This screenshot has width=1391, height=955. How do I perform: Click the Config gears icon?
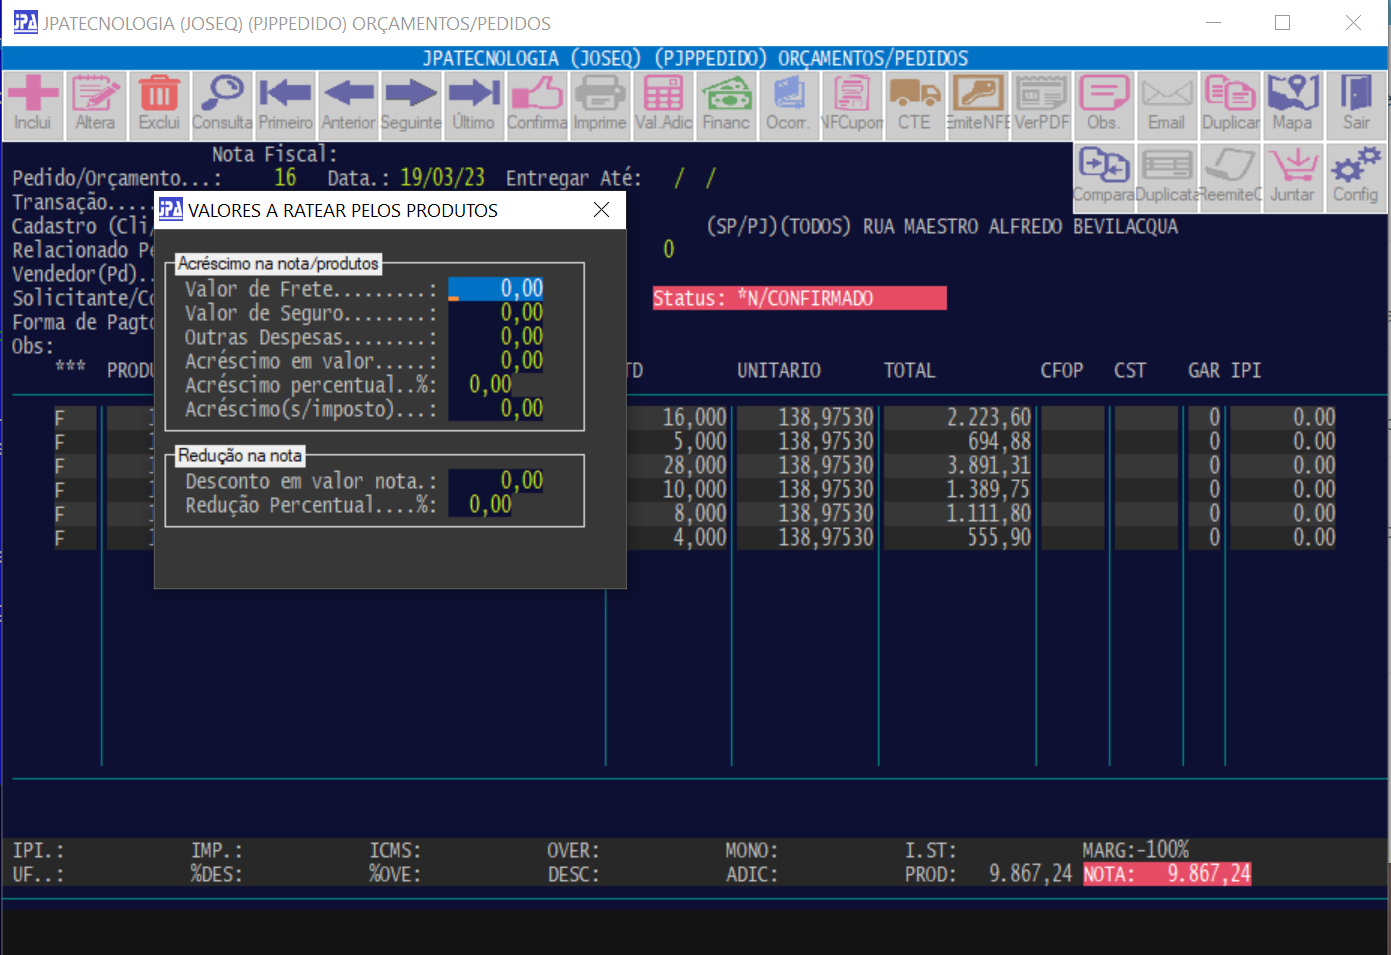(1355, 176)
